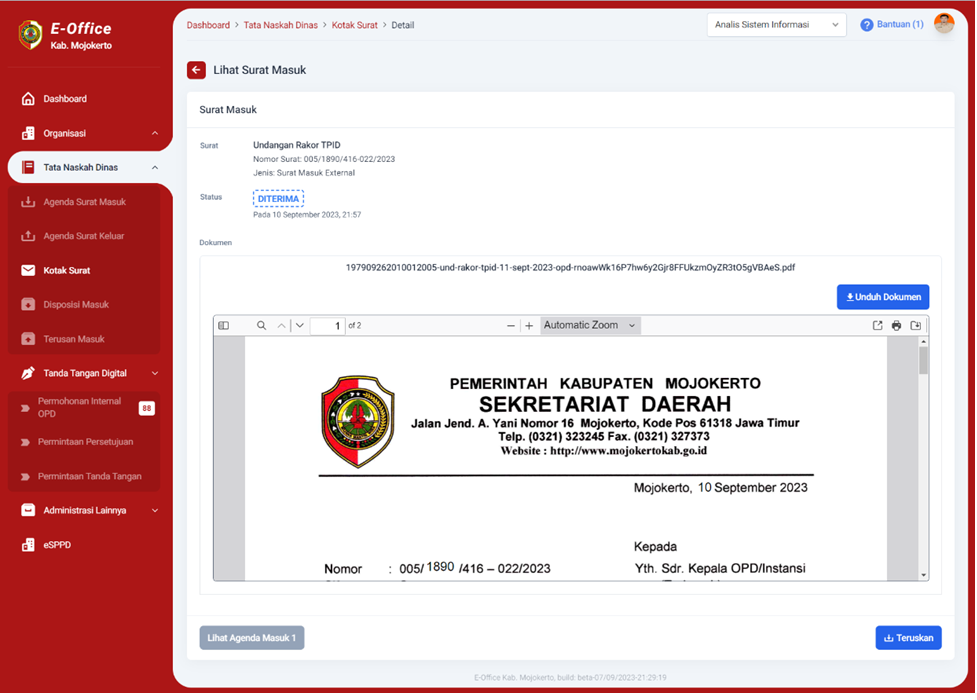This screenshot has height=700, width=977.
Task: Click the Bantuan (1) help link
Action: [x=900, y=24]
